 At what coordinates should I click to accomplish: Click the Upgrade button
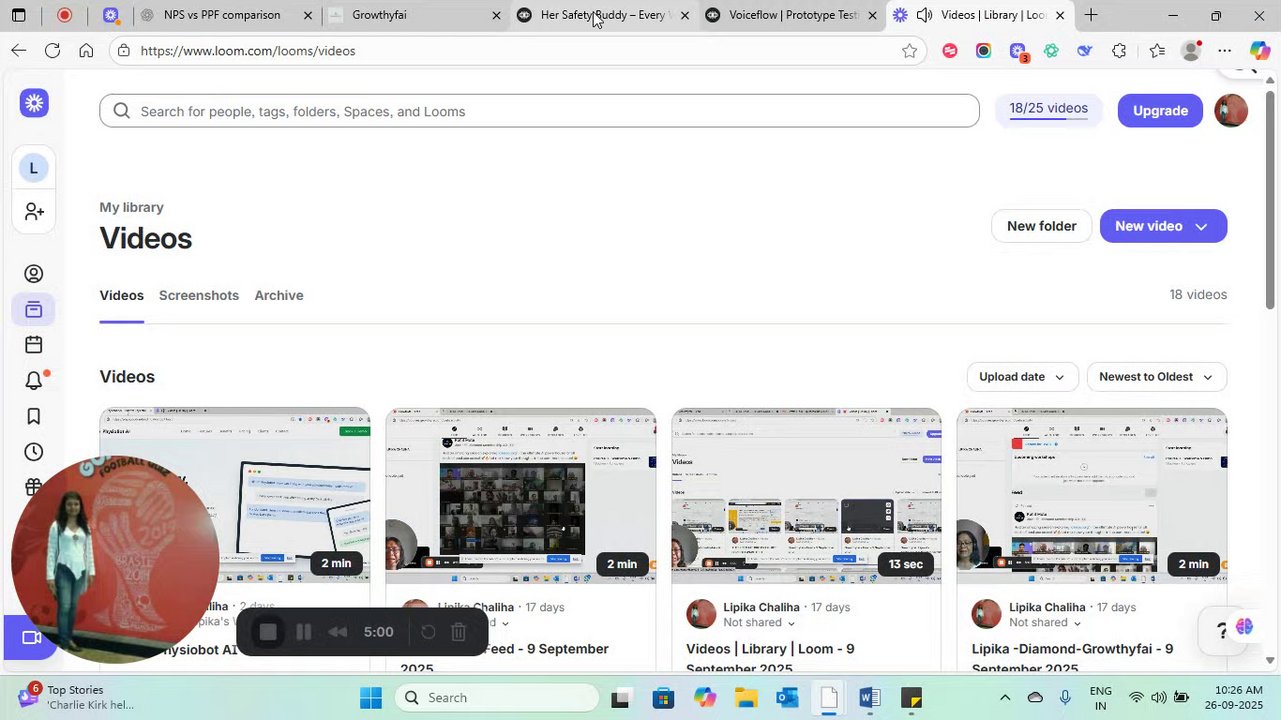1160,111
